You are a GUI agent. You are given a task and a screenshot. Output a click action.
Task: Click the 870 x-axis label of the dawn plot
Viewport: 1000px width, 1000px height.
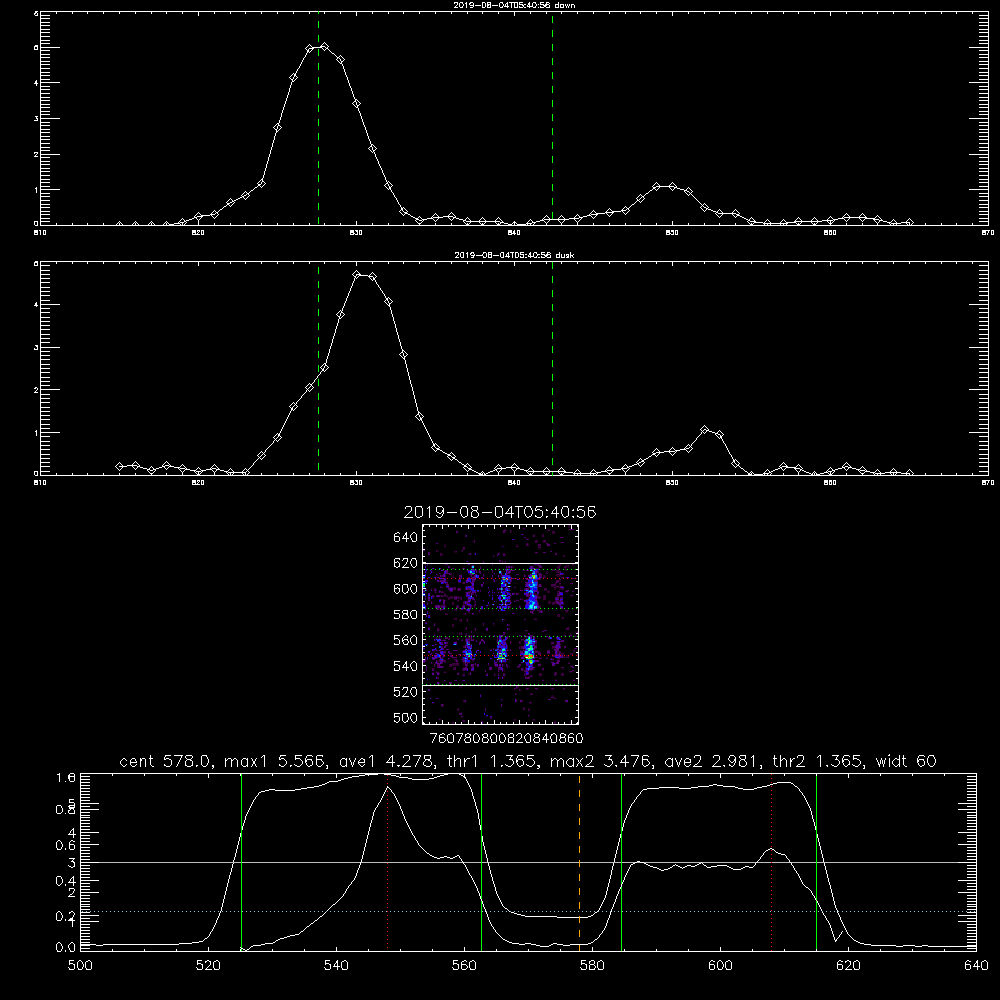click(988, 233)
